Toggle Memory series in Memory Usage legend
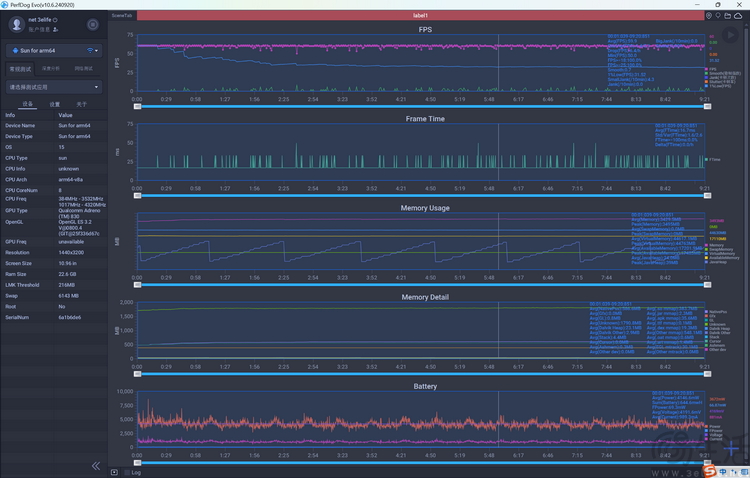750x478 pixels. (x=714, y=245)
